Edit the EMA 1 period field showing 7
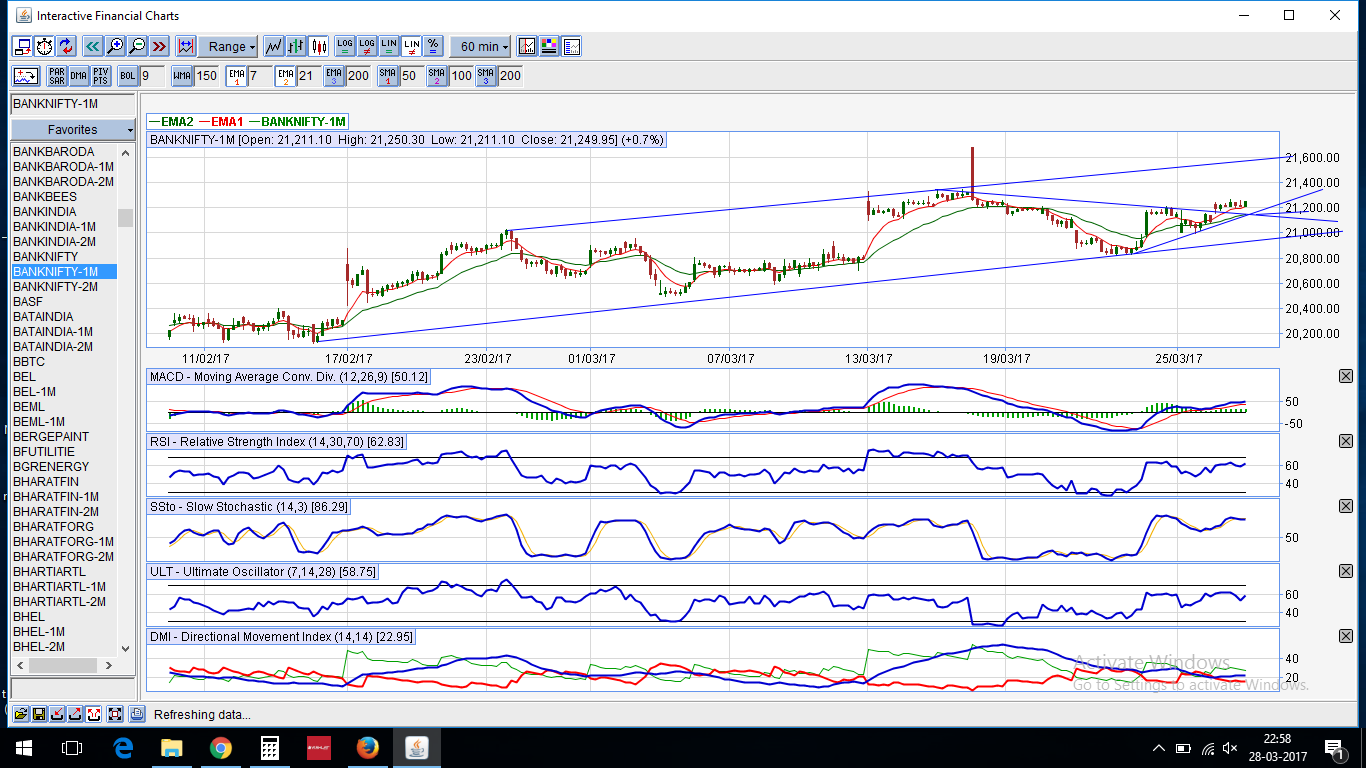Image resolution: width=1366 pixels, height=768 pixels. click(x=259, y=75)
